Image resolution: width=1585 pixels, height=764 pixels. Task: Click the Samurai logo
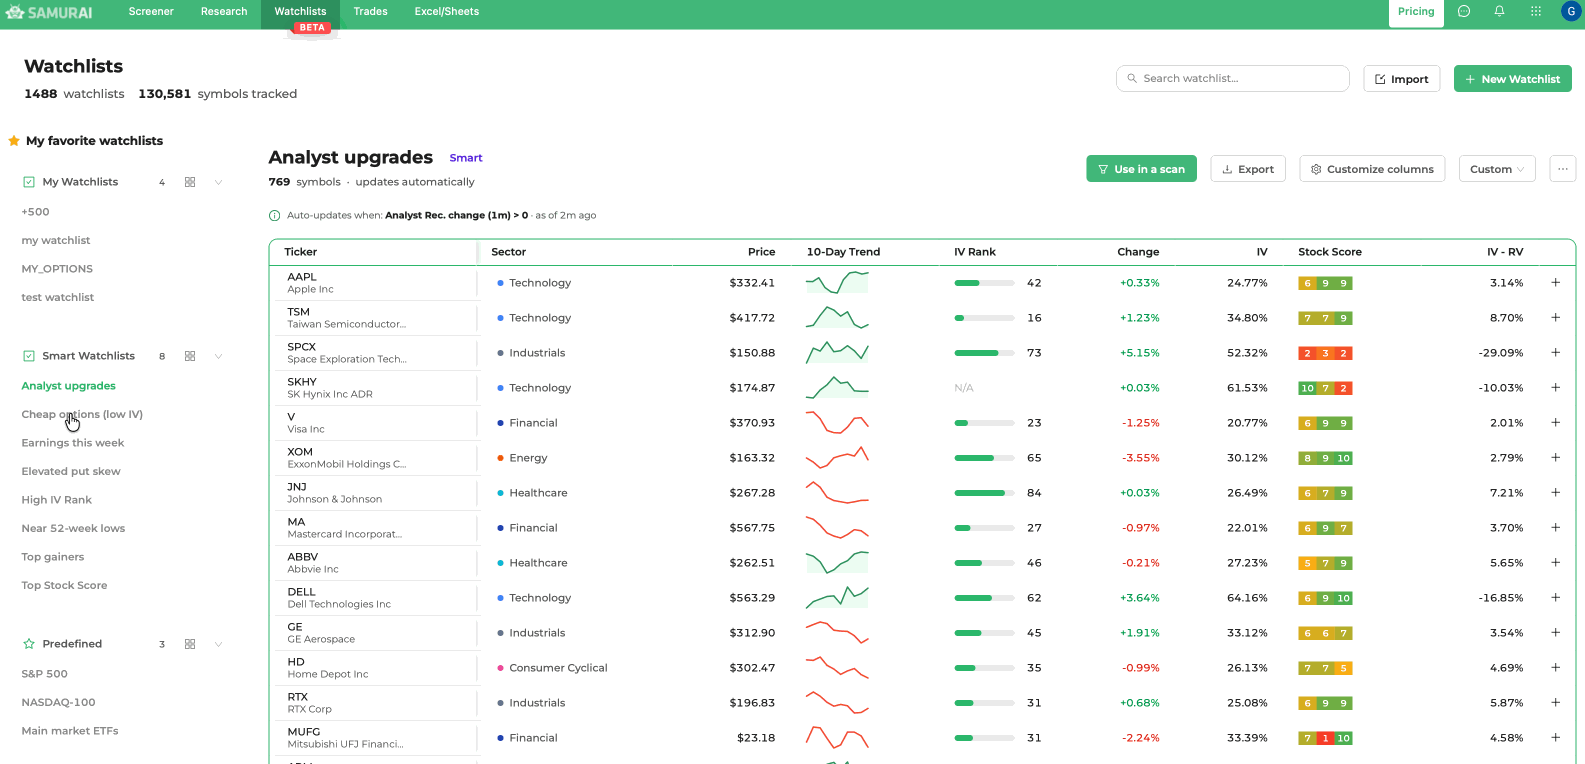click(49, 12)
